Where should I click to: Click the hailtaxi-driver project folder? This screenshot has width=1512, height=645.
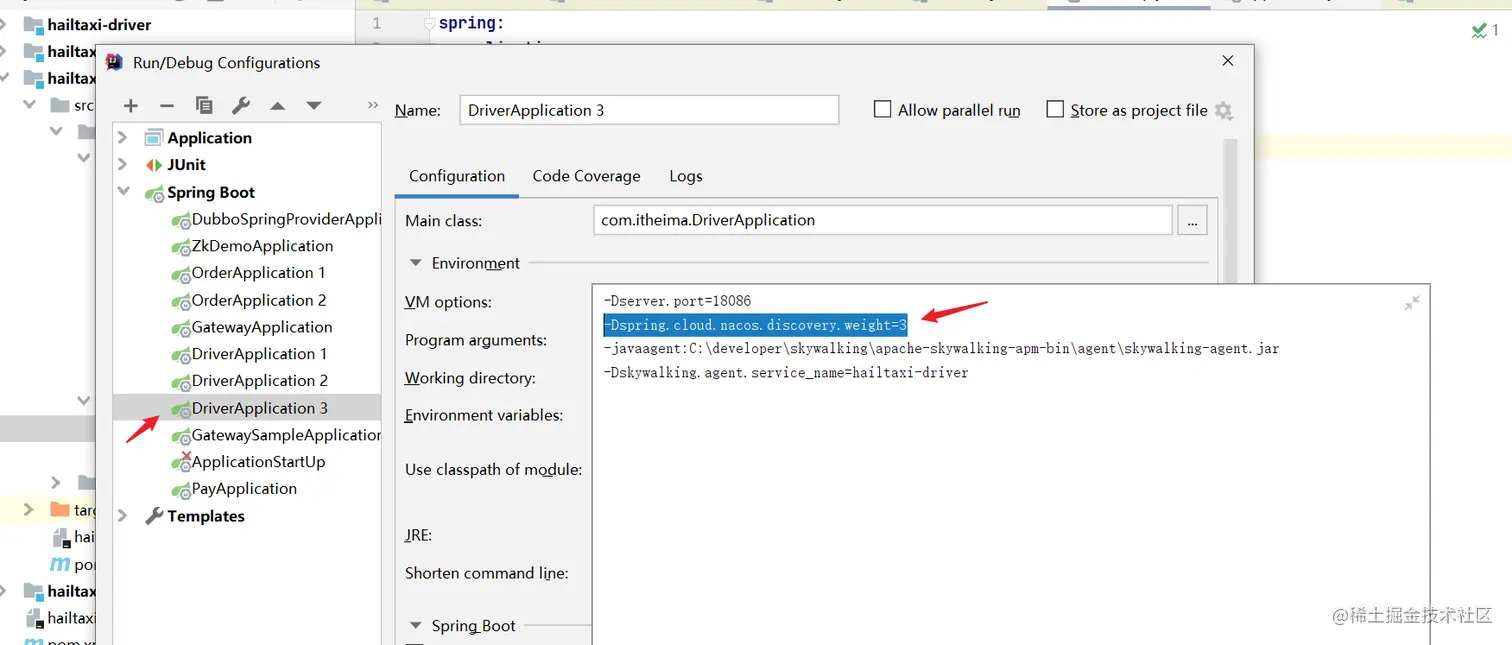click(89, 24)
